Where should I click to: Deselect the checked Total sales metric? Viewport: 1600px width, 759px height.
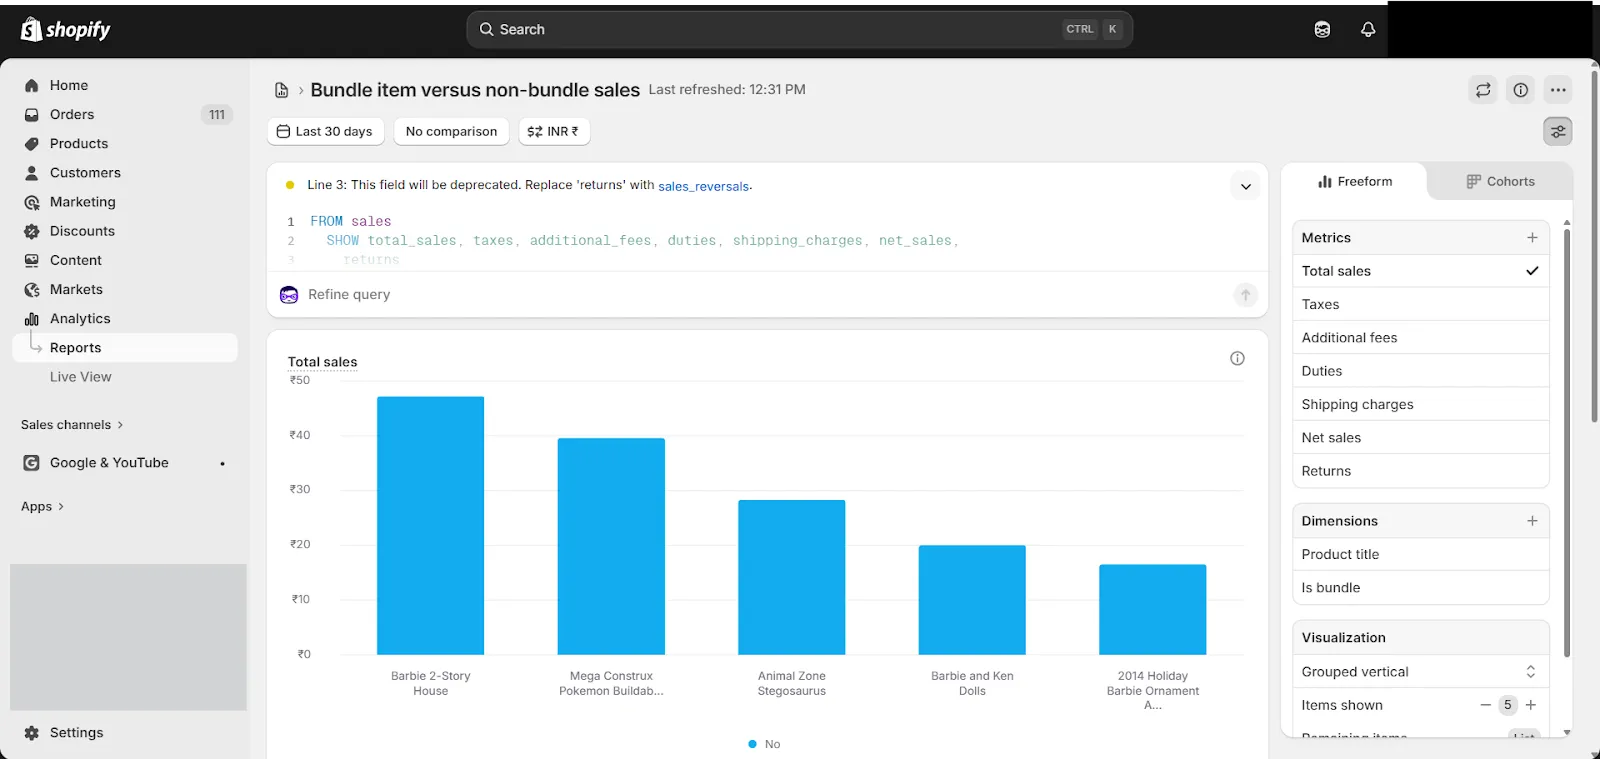1420,271
